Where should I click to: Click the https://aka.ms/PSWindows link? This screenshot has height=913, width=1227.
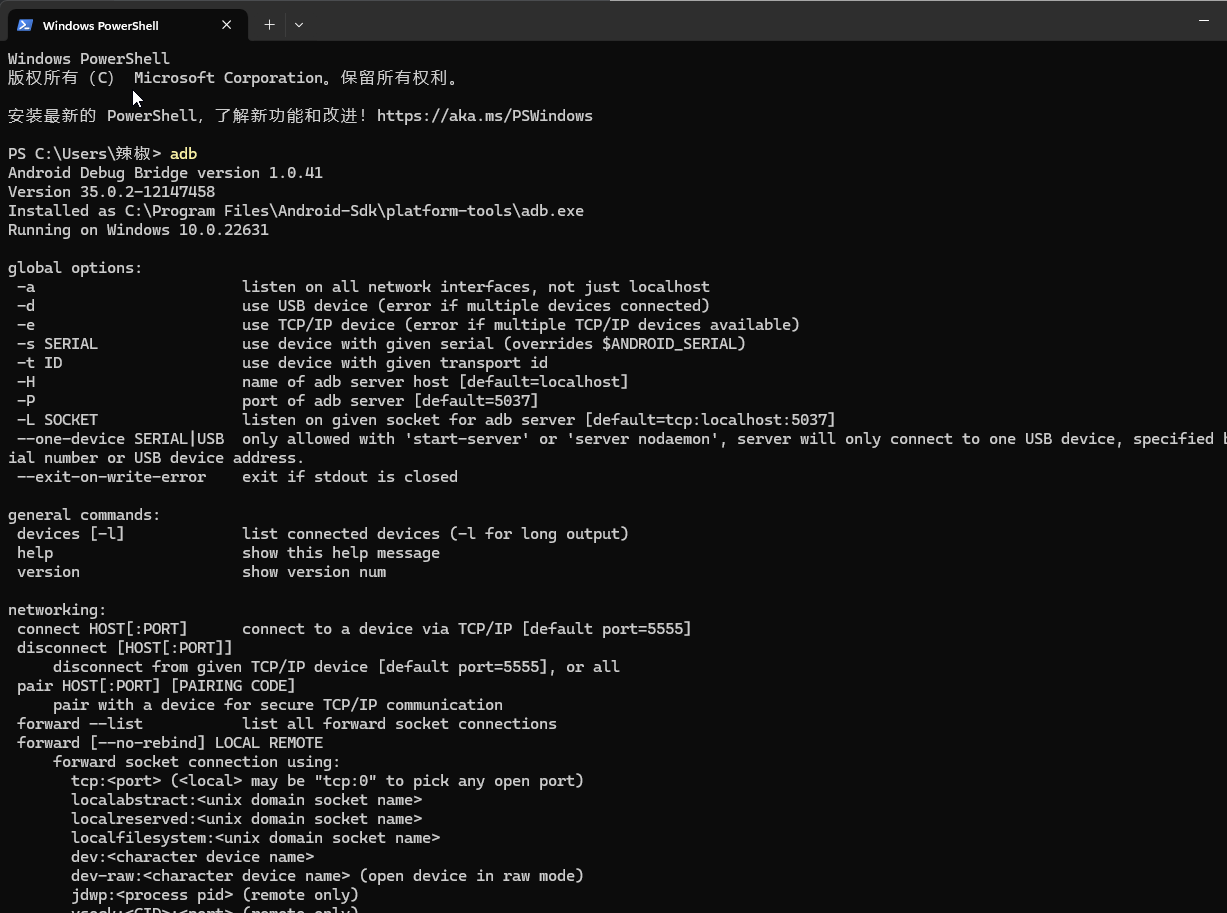coord(484,116)
